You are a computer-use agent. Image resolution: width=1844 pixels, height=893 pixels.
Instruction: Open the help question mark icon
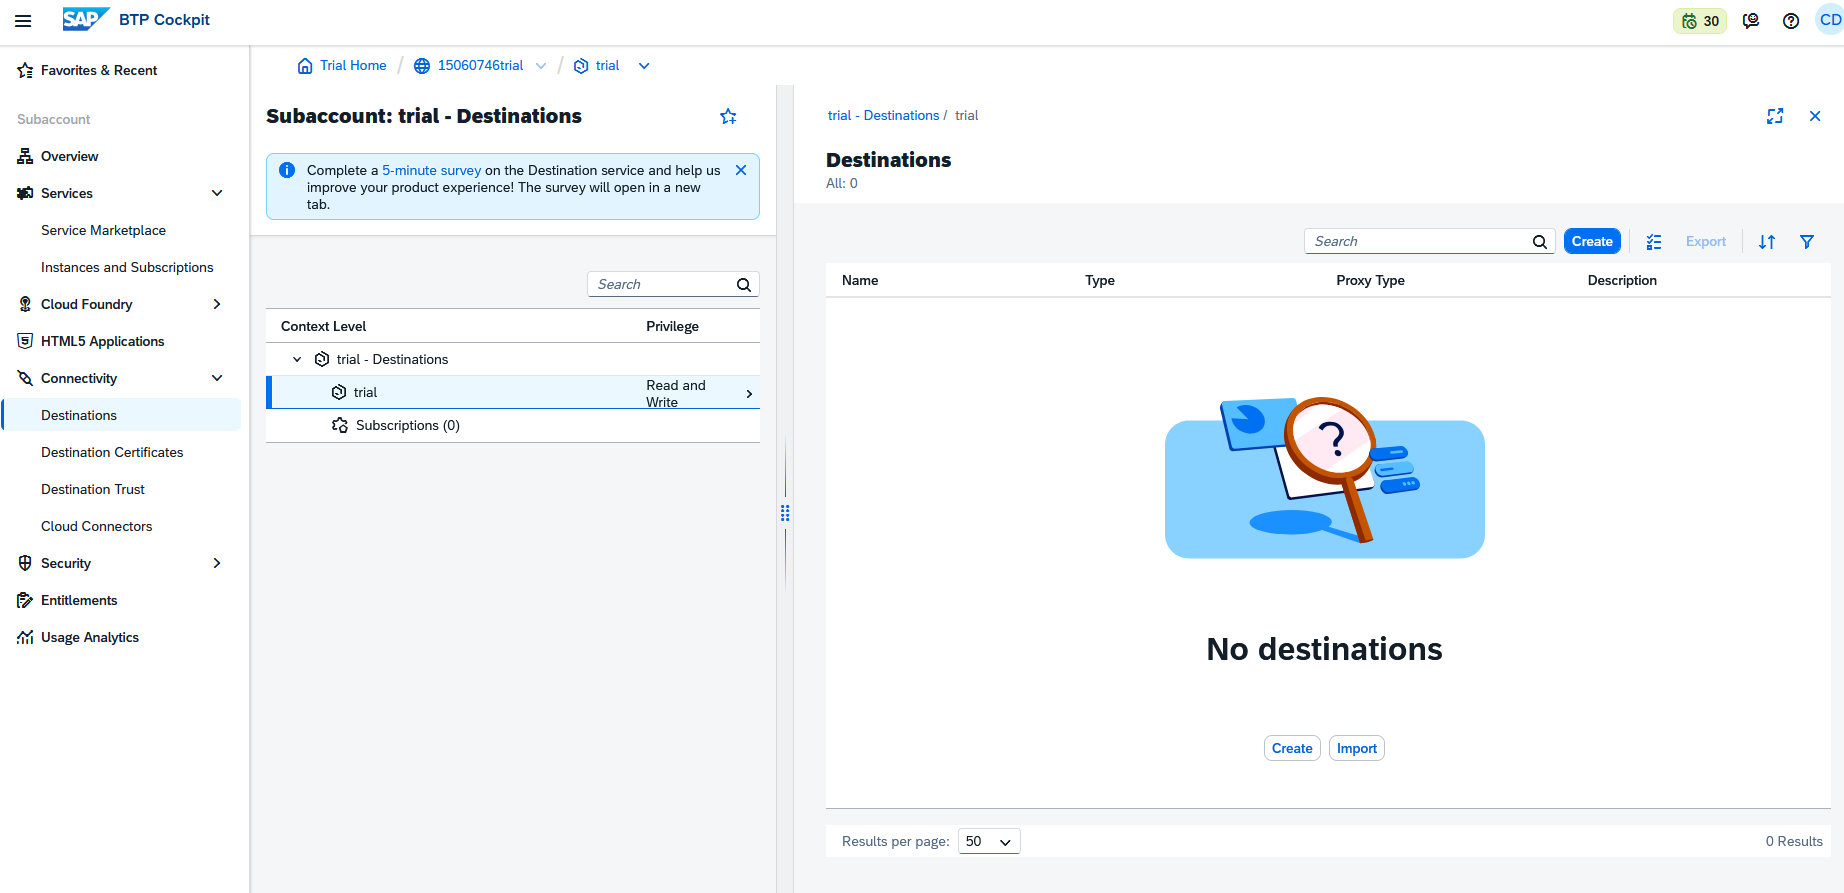1791,21
